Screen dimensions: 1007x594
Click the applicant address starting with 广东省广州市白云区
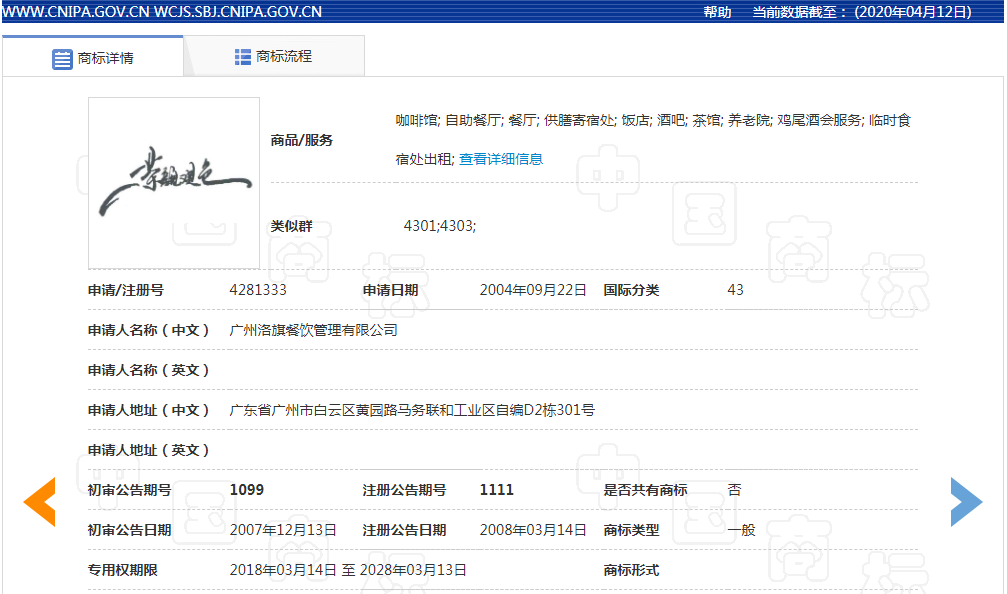point(412,410)
